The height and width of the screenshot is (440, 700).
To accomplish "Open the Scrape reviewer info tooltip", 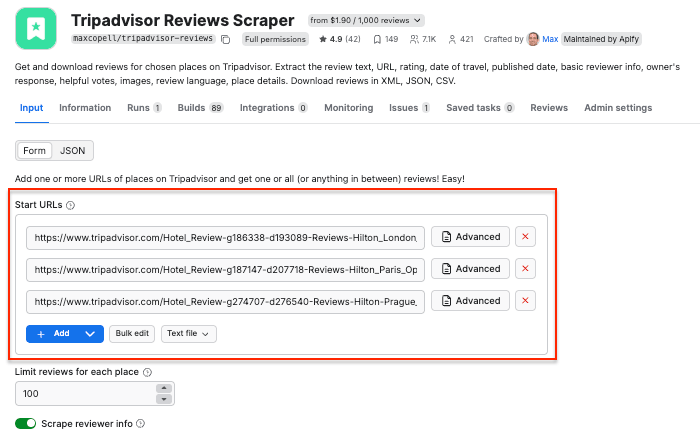I will point(141,423).
